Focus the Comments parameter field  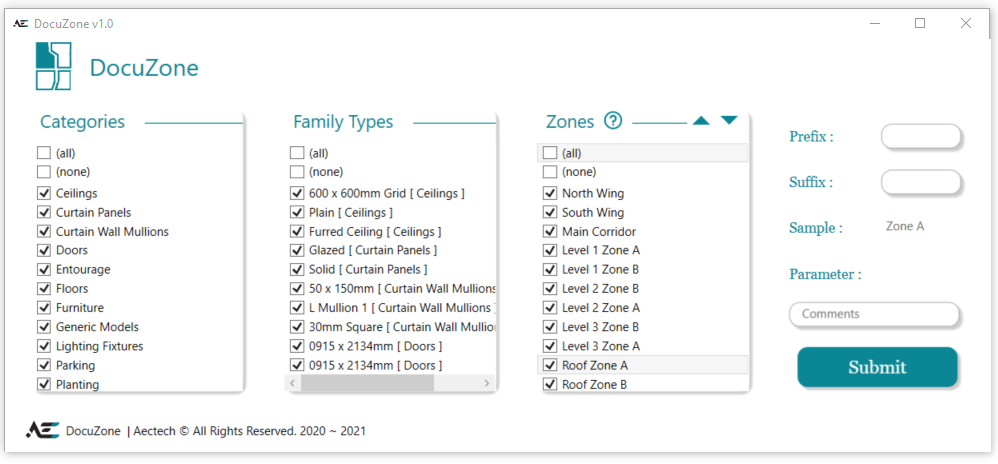(x=874, y=315)
